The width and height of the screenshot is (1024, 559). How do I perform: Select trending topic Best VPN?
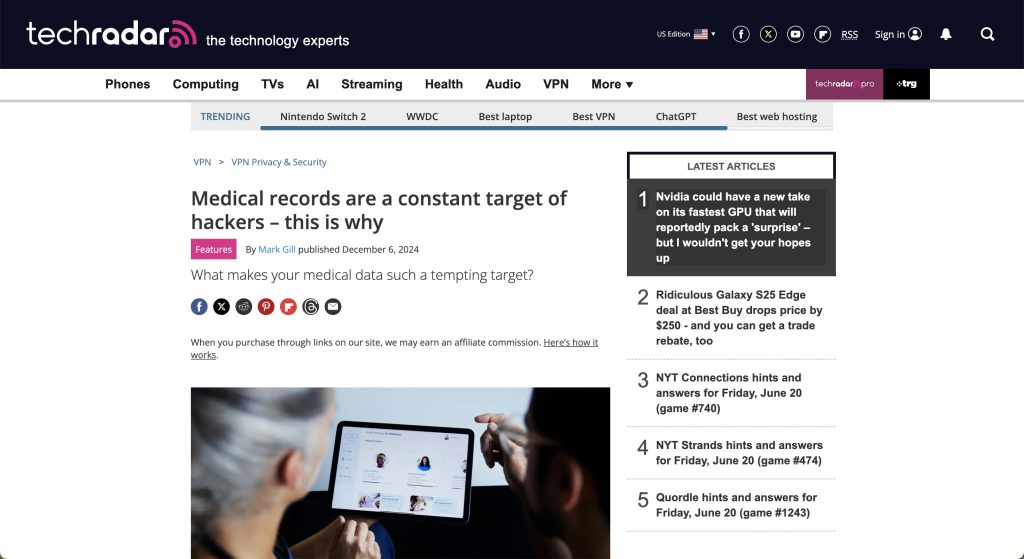(x=594, y=116)
